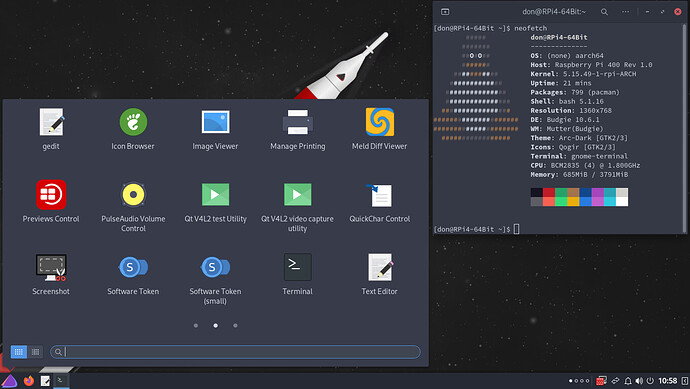Open Text Editor app
This screenshot has height=389, width=690.
(379, 274)
